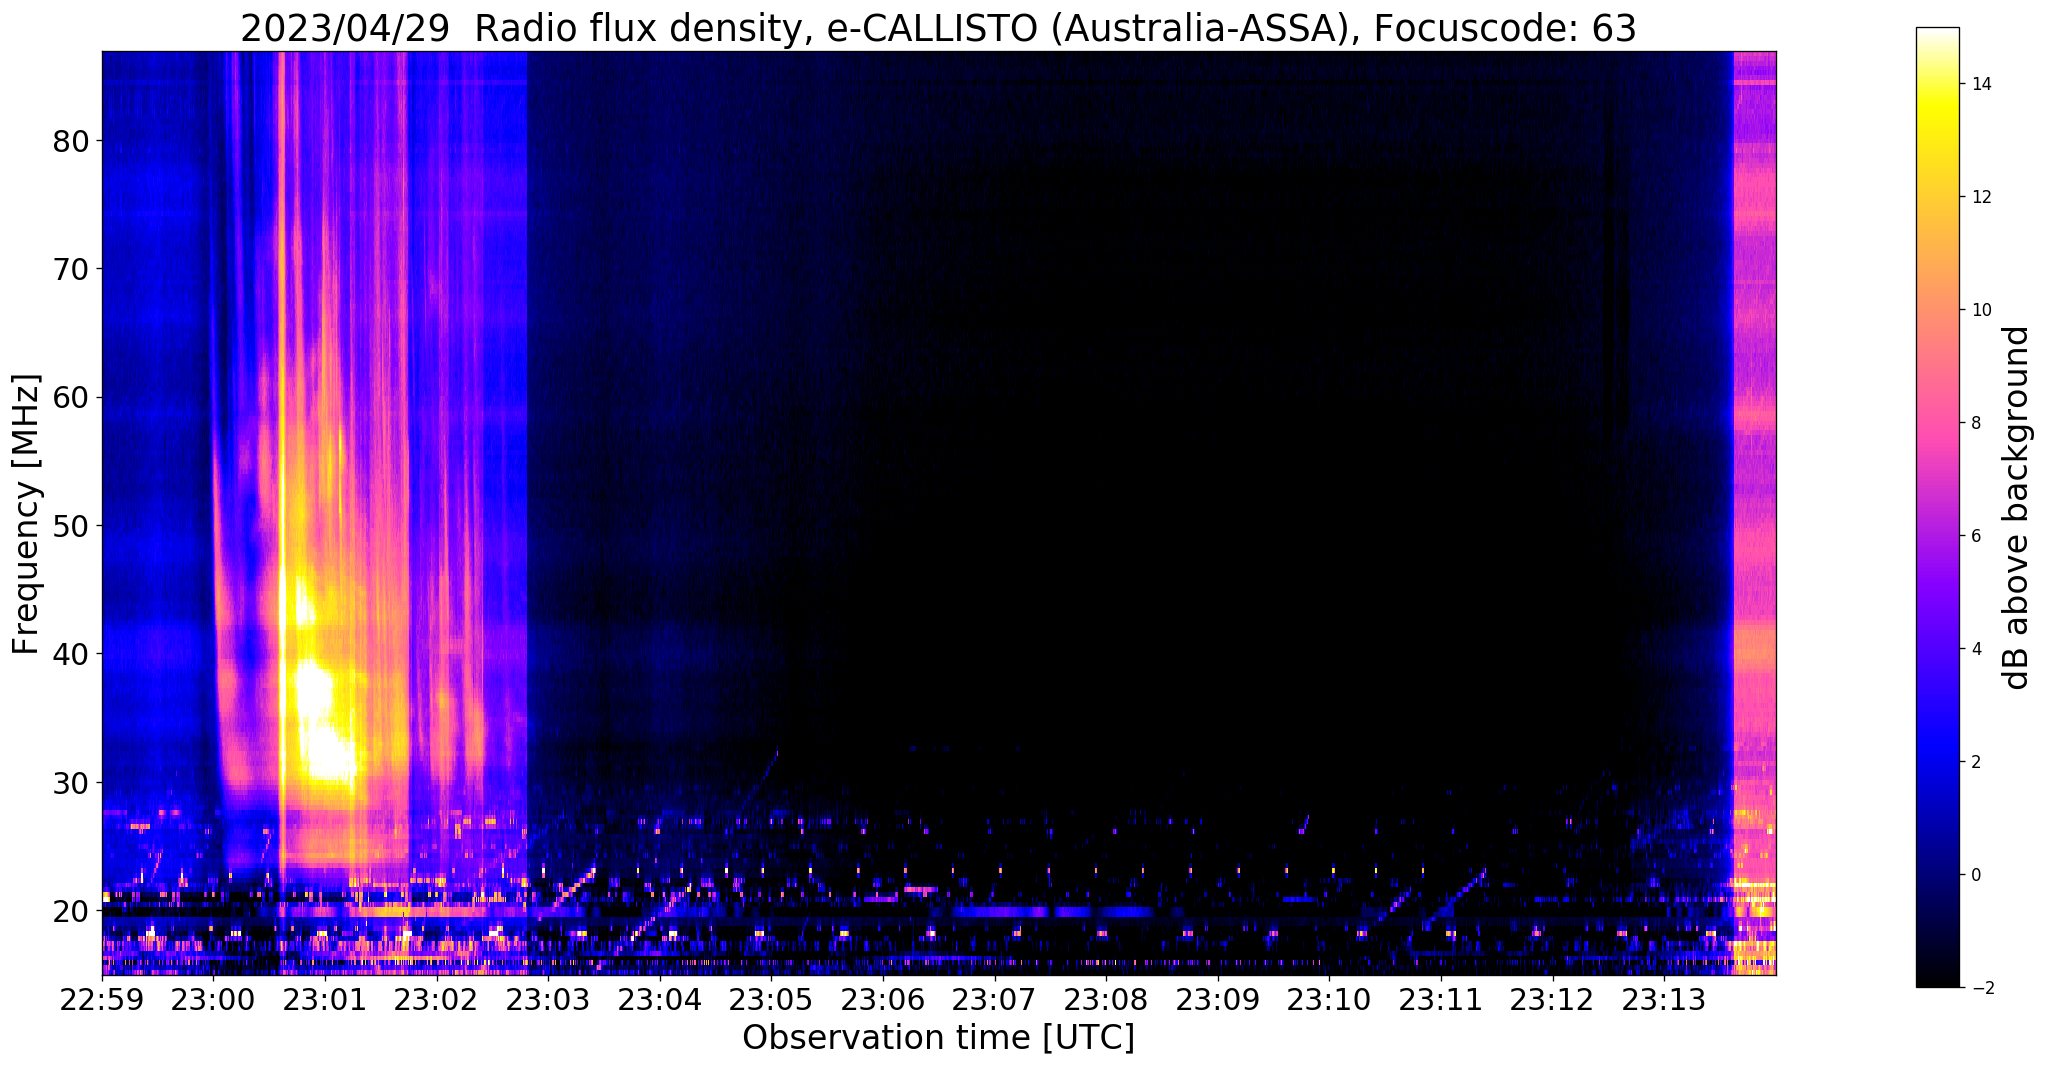The image size is (2047, 1067).
Task: Click the 20 MHz frequency tick label
Action: 69,911
